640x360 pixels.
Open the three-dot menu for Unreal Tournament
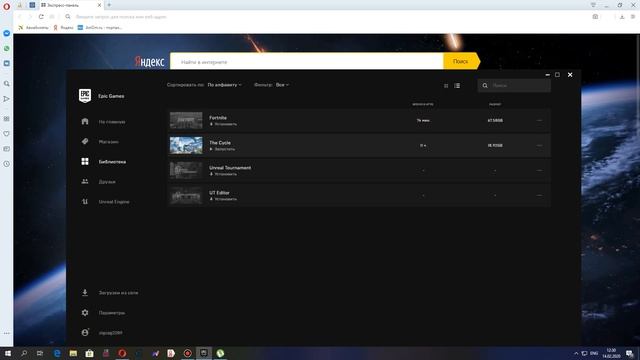pyautogui.click(x=539, y=170)
